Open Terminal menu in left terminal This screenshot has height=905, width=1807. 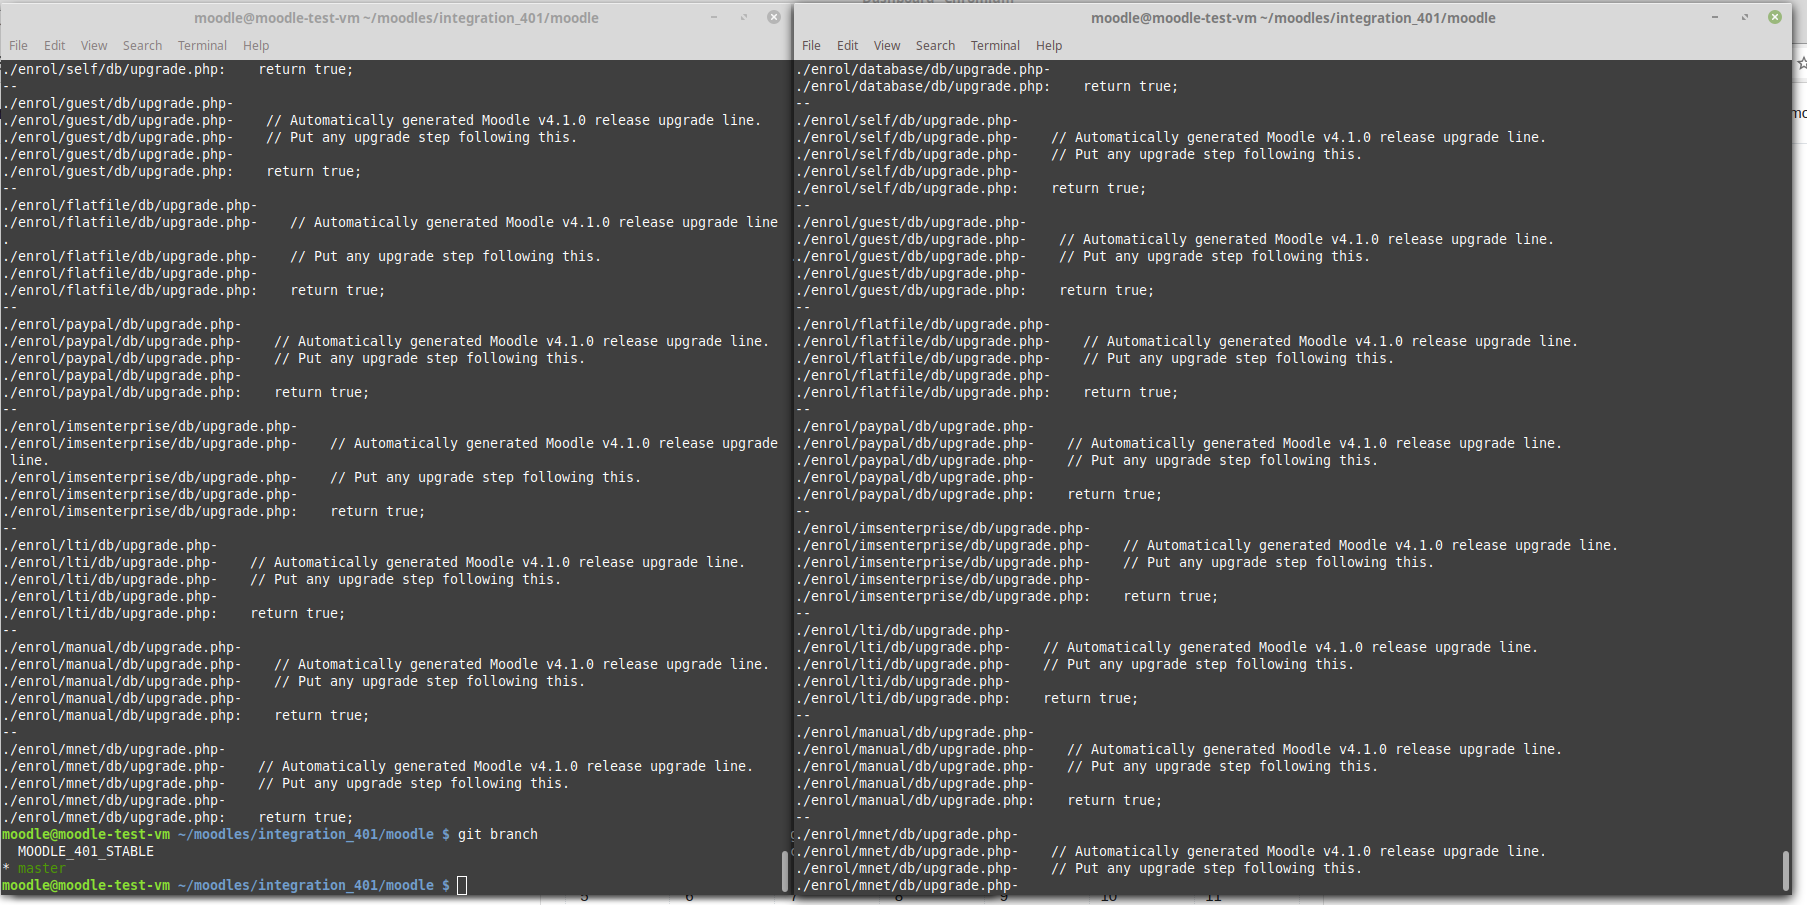(x=202, y=46)
